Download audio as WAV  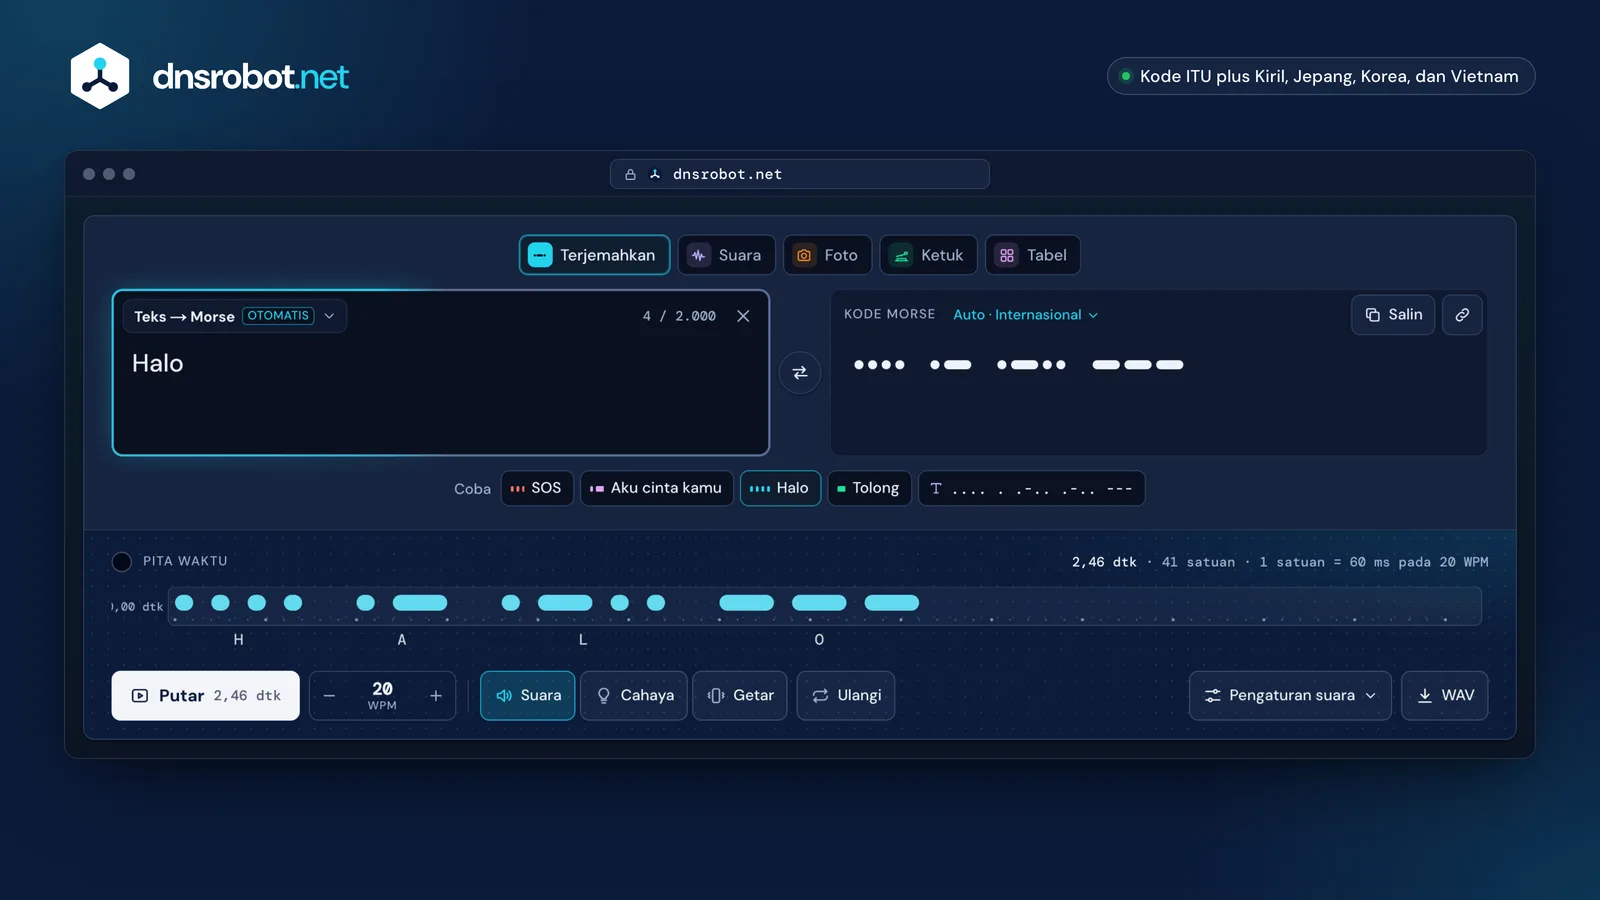pyautogui.click(x=1445, y=695)
